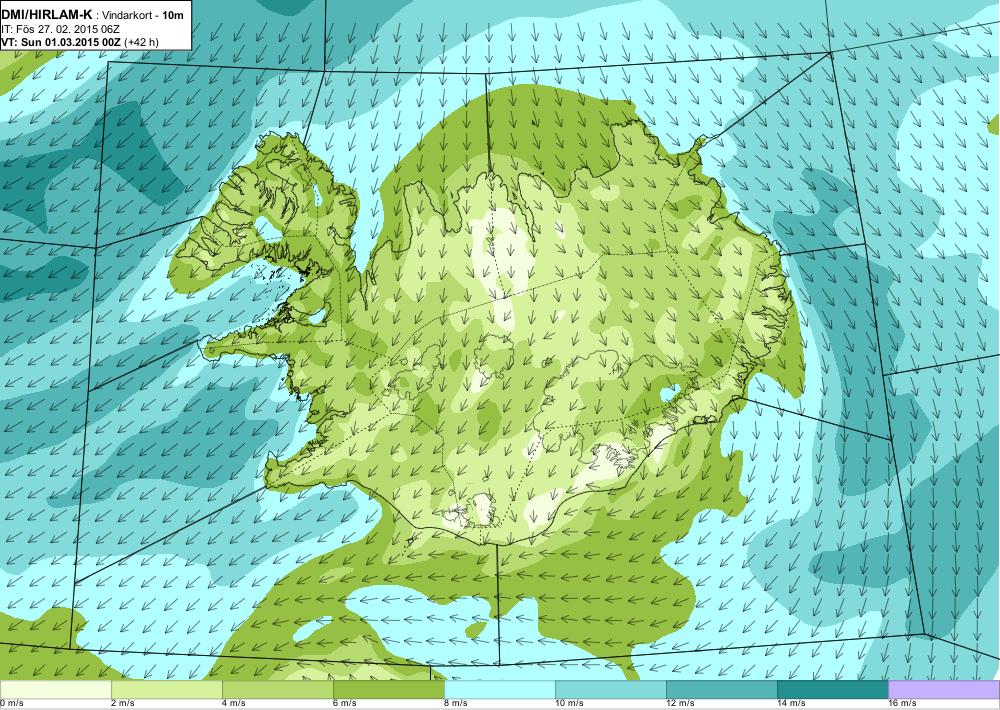1000x710 pixels.
Task: Select the darkest teal 14–16 m/s legend swatch
Action: [x=832, y=690]
